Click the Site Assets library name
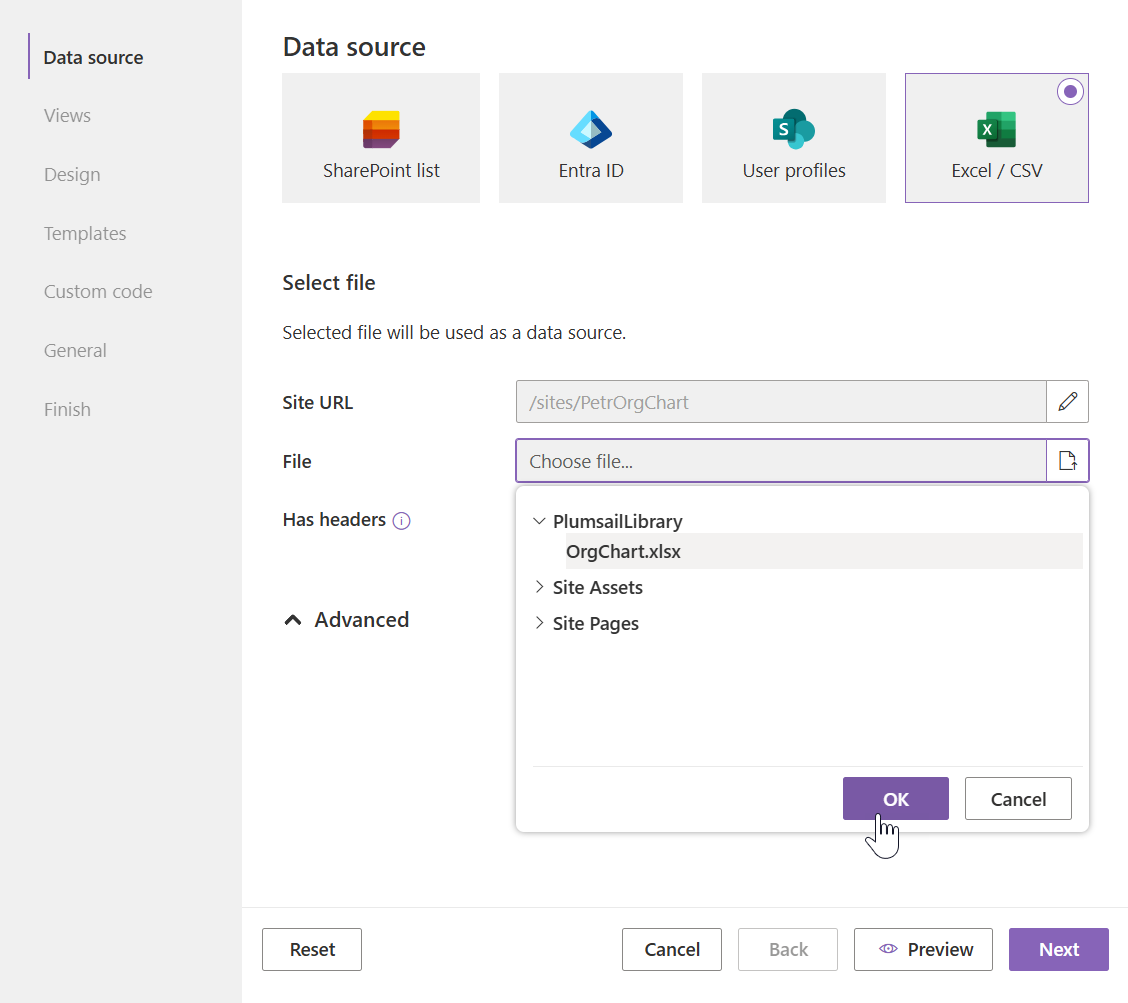This screenshot has width=1128, height=1003. point(597,587)
